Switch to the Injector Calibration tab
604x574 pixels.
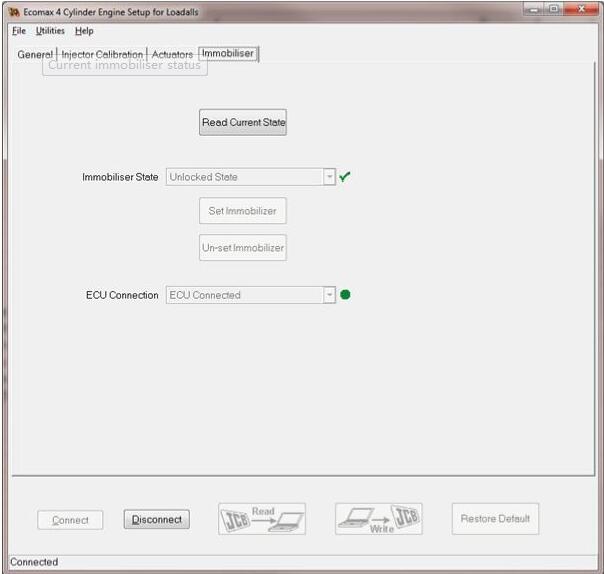[x=102, y=54]
